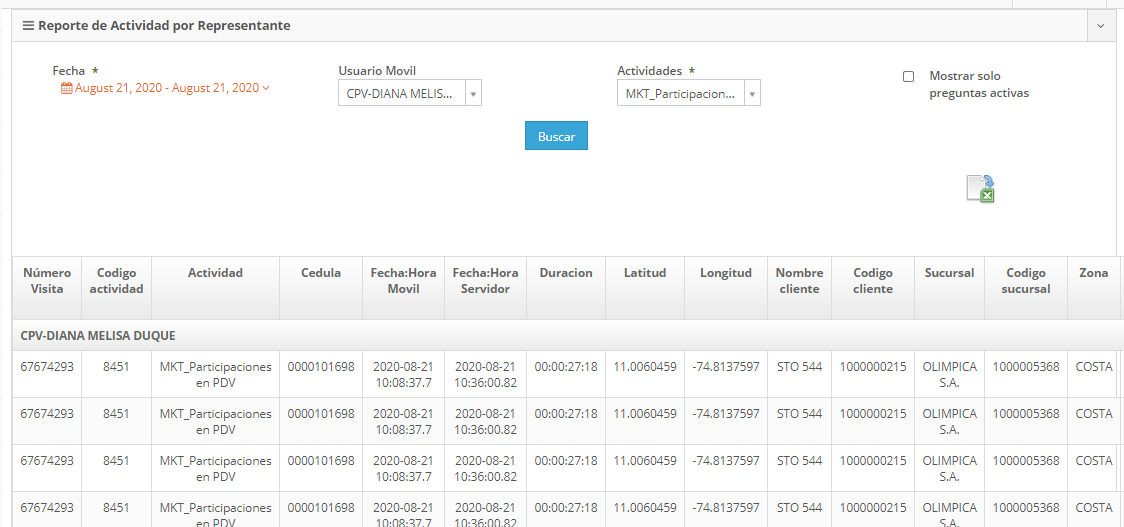Click the Mostrar solo preguntas activas label
The width and height of the screenshot is (1124, 527).
coord(979,85)
